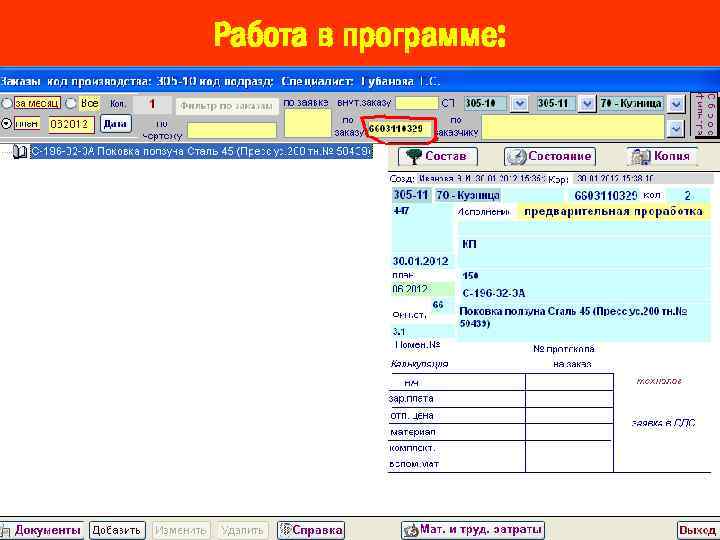
Task: Open the 305-10 dropdown arrow
Action: pyautogui.click(x=519, y=104)
